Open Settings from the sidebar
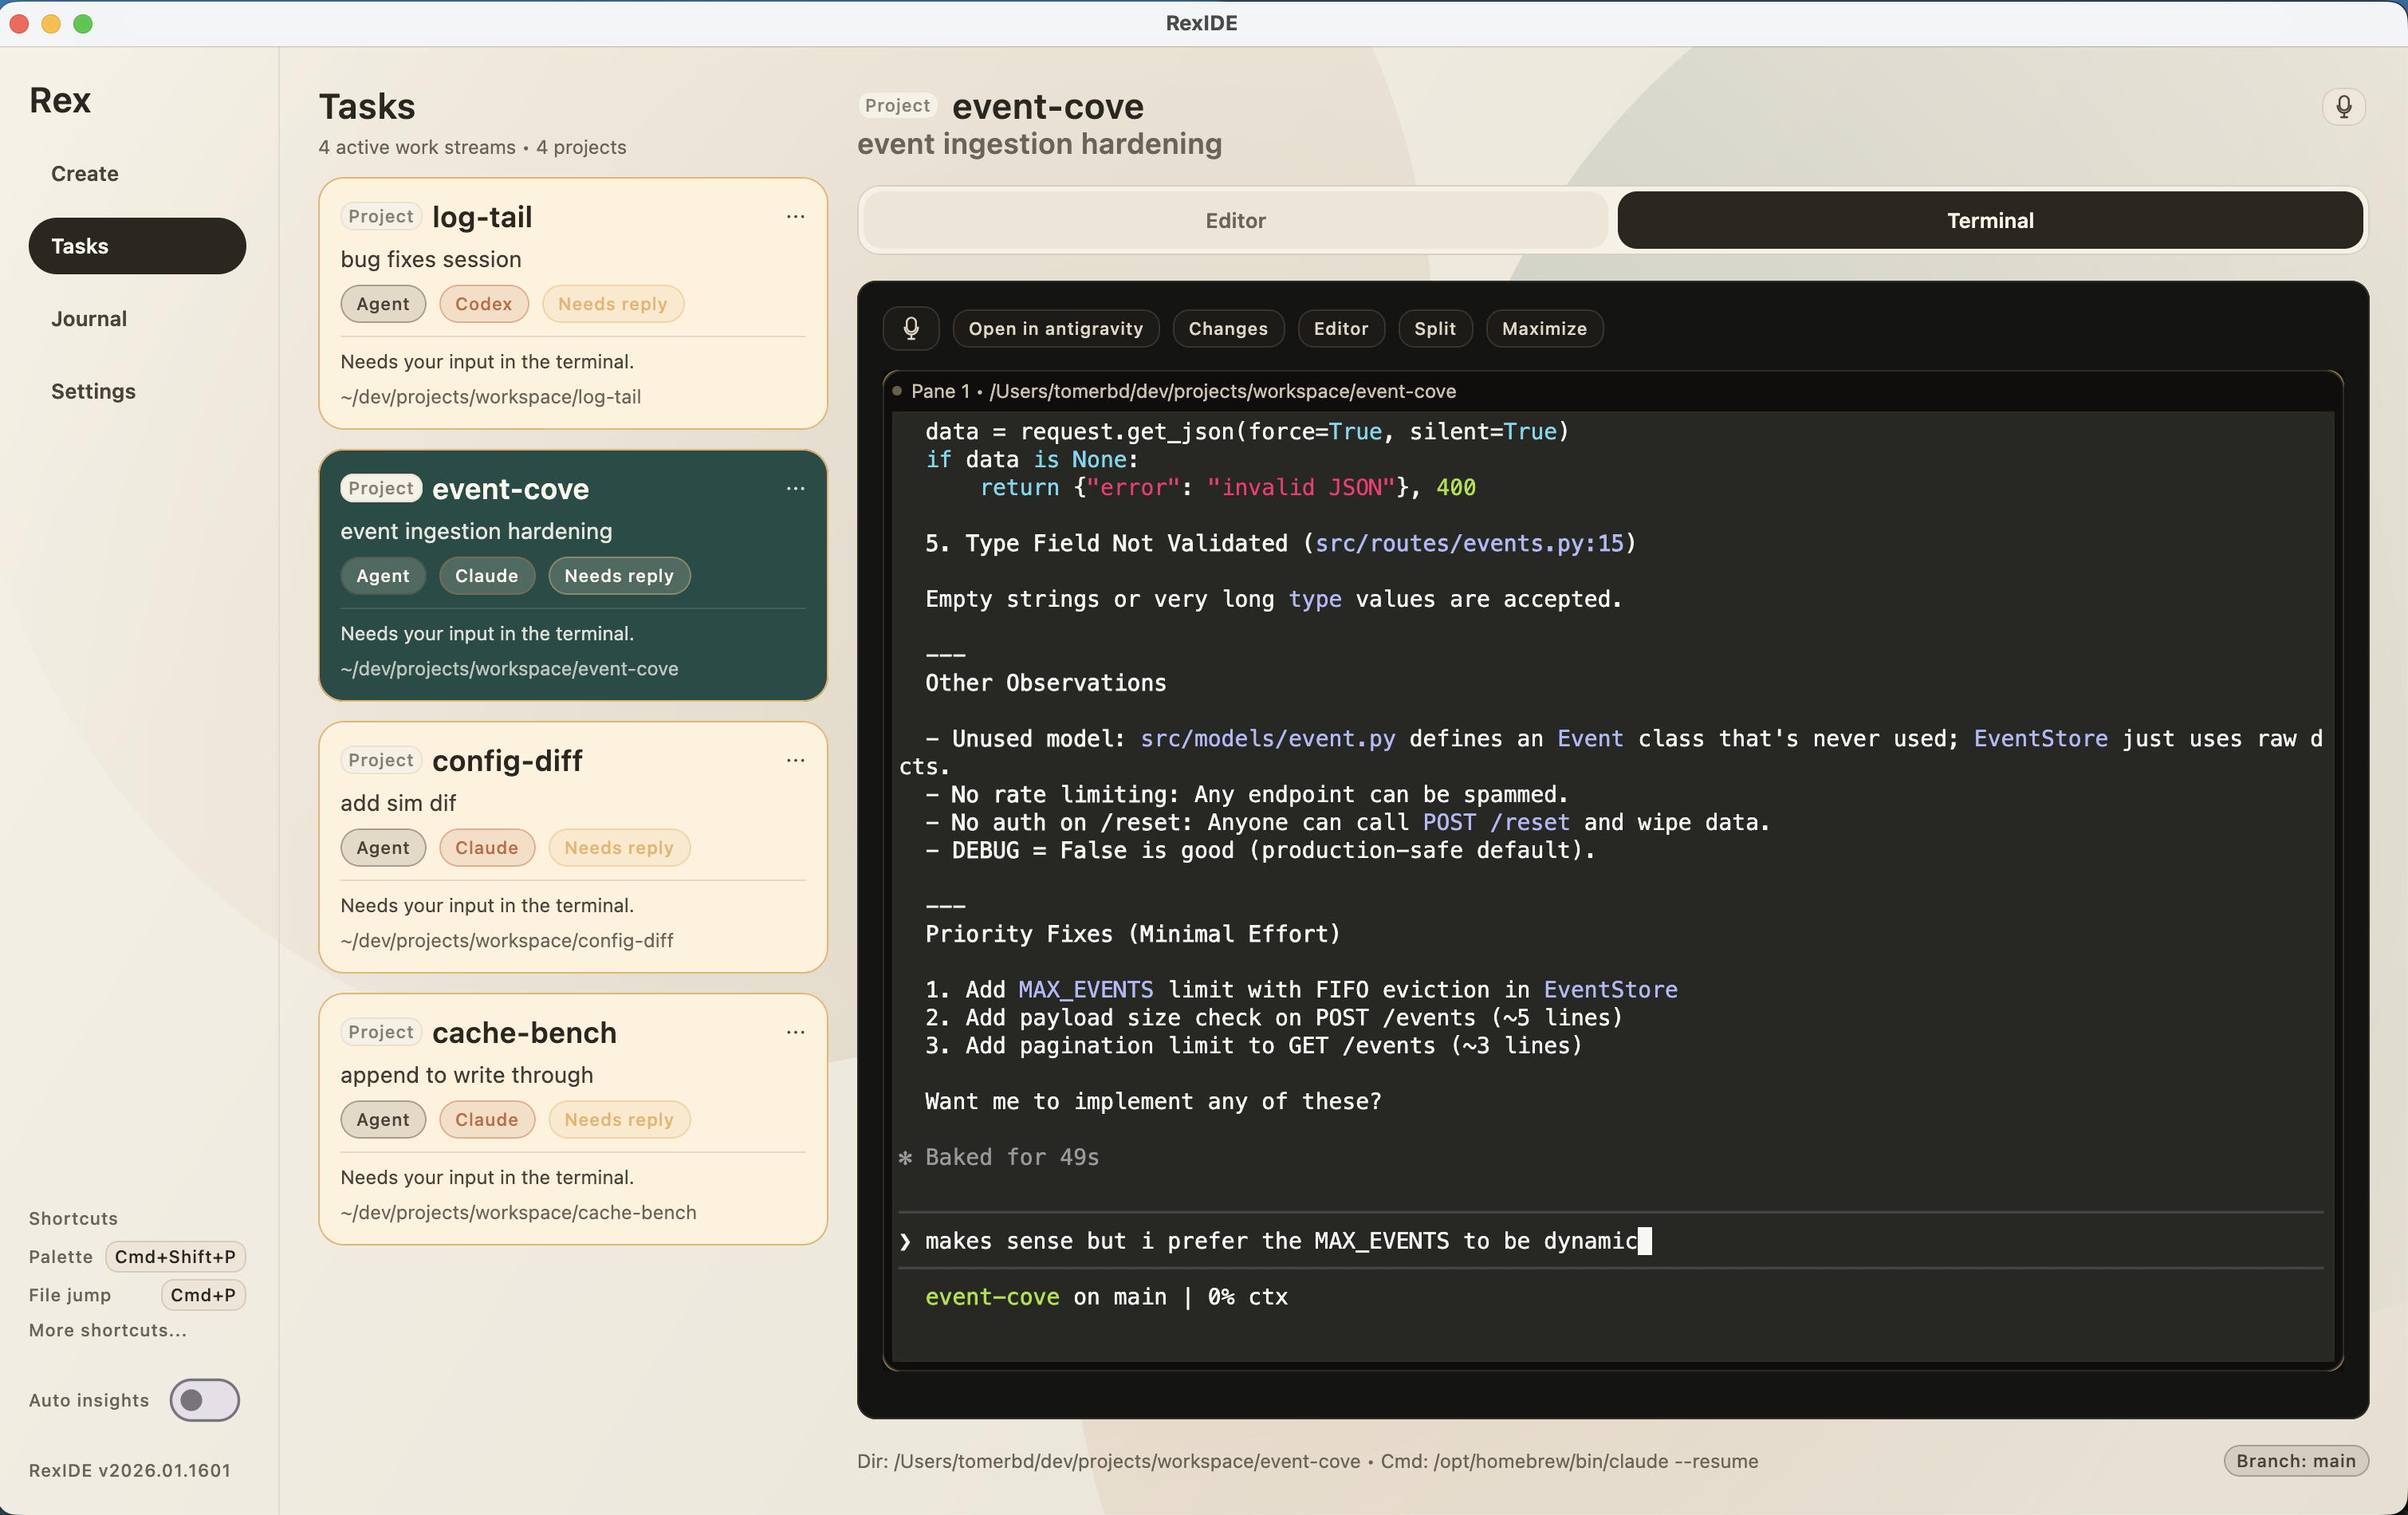 93,391
